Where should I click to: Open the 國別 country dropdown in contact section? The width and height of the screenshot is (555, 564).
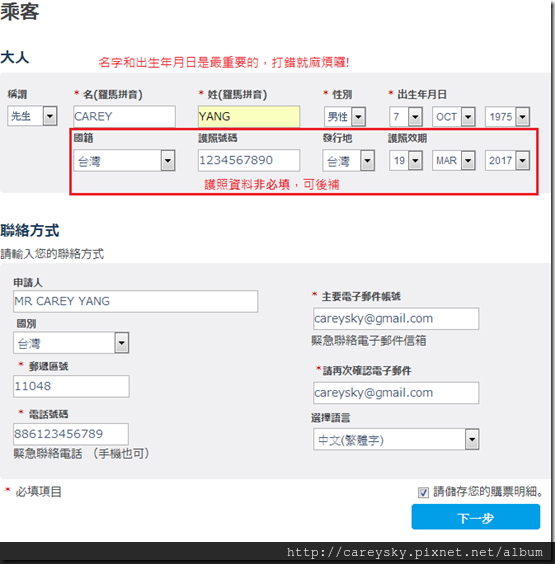coord(71,342)
